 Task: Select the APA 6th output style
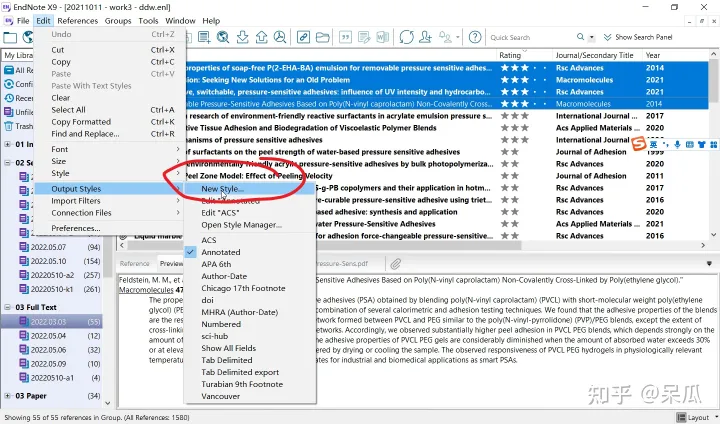click(216, 264)
